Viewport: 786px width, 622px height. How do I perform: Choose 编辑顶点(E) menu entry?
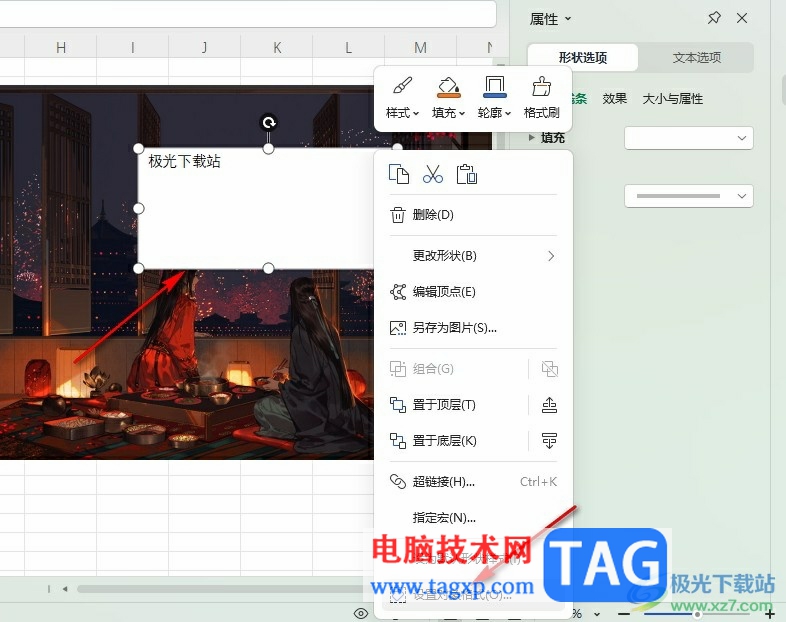tap(473, 292)
